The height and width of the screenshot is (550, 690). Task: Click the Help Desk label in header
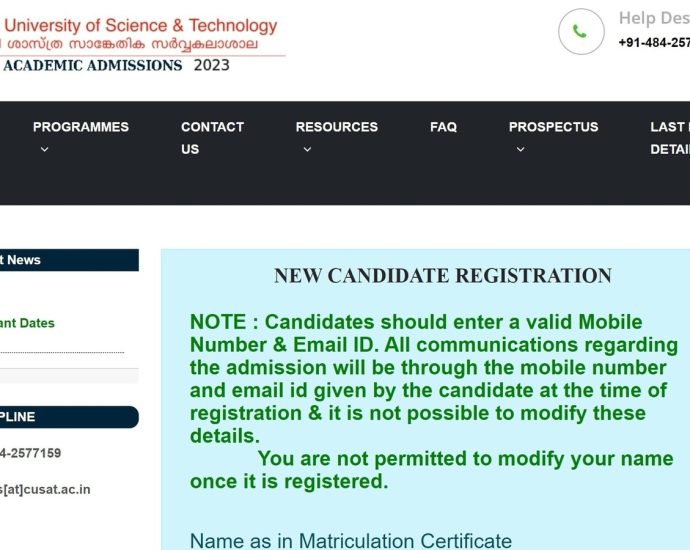tap(653, 18)
